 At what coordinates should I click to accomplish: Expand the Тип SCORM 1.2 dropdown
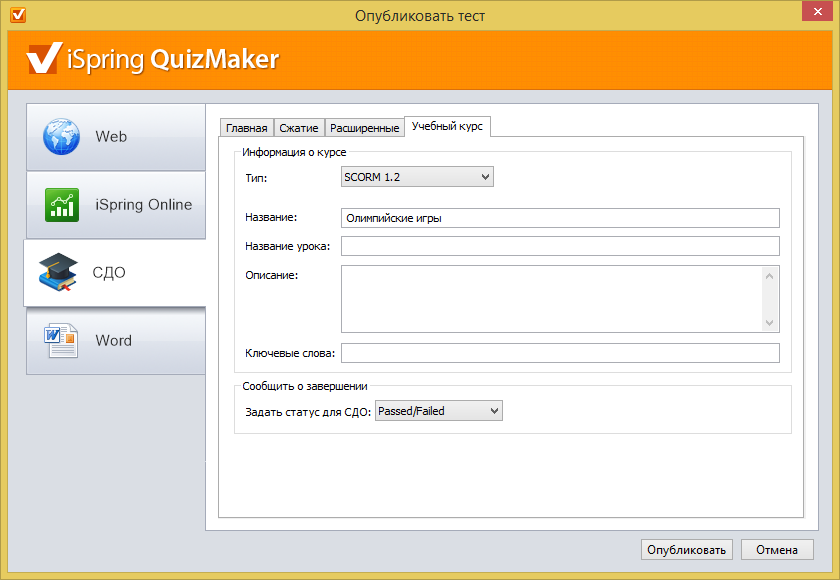pyautogui.click(x=417, y=177)
